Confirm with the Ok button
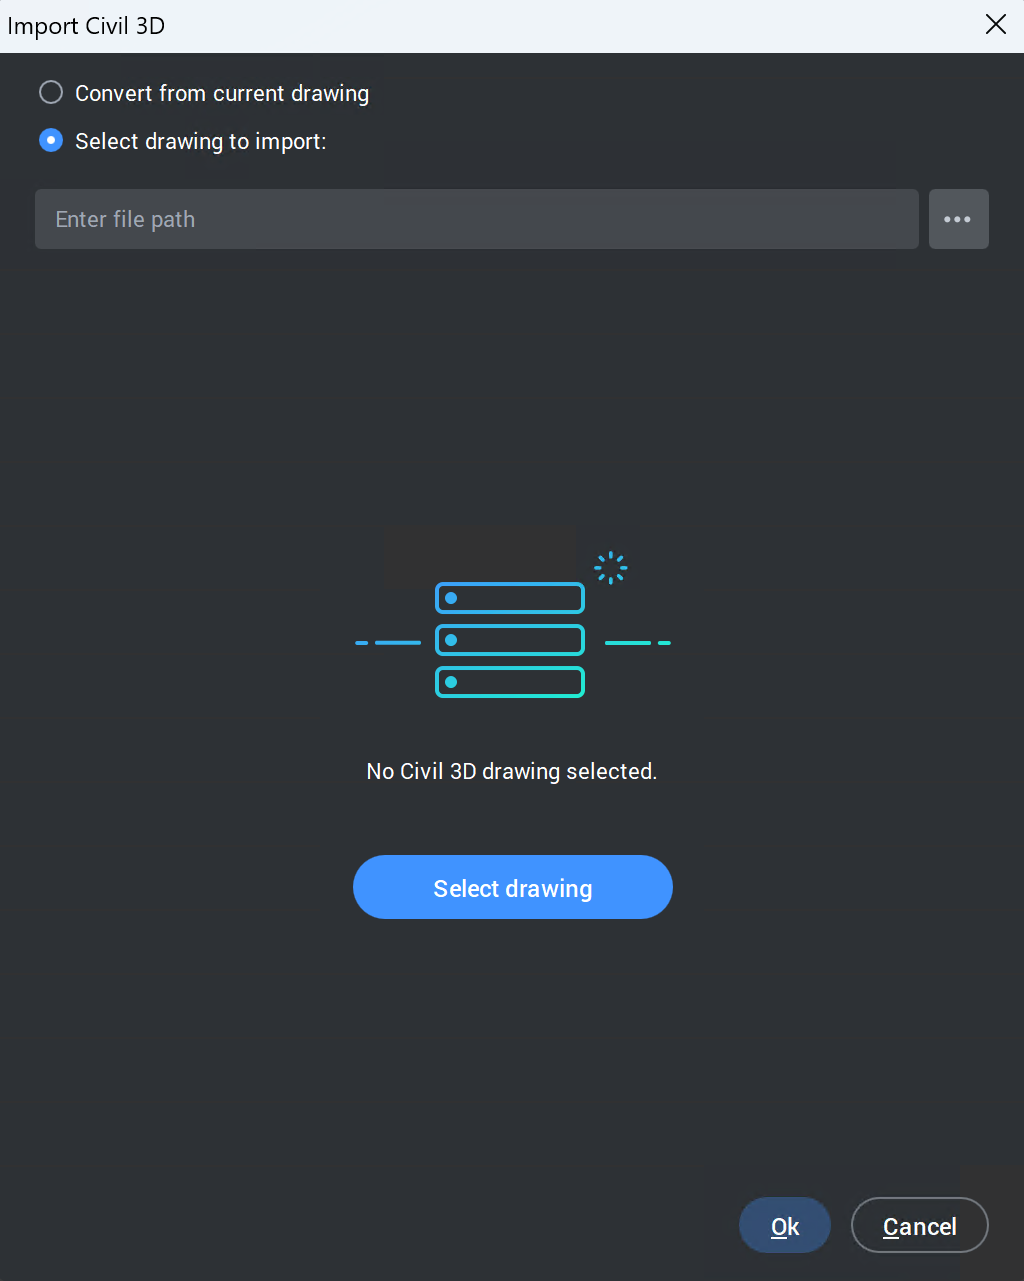The height and width of the screenshot is (1281, 1024). (785, 1226)
